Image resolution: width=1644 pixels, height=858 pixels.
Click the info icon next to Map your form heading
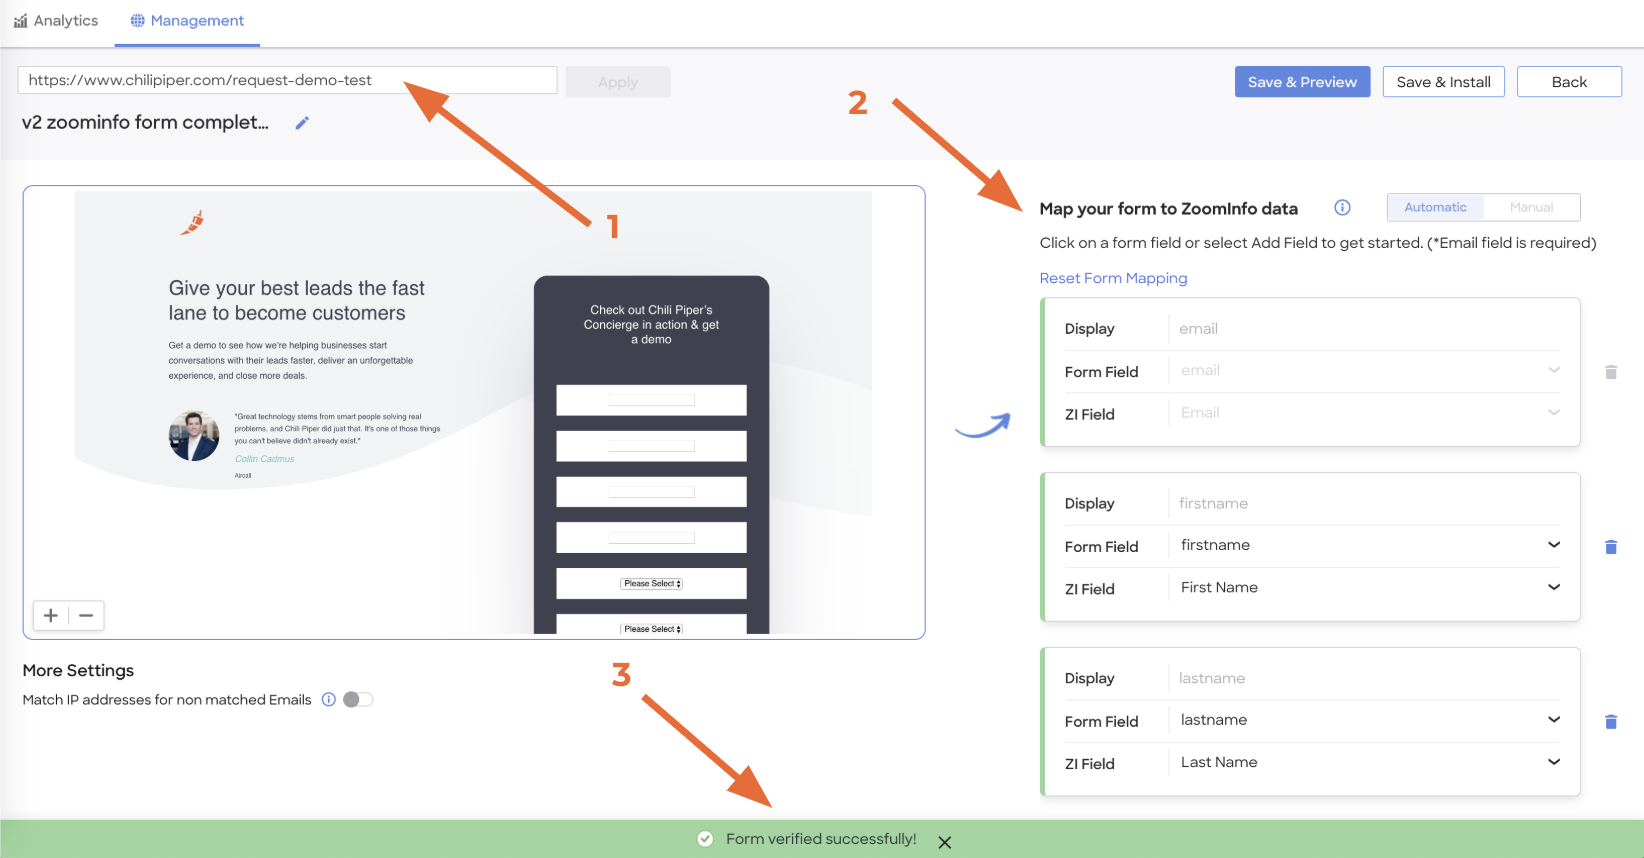pos(1342,208)
